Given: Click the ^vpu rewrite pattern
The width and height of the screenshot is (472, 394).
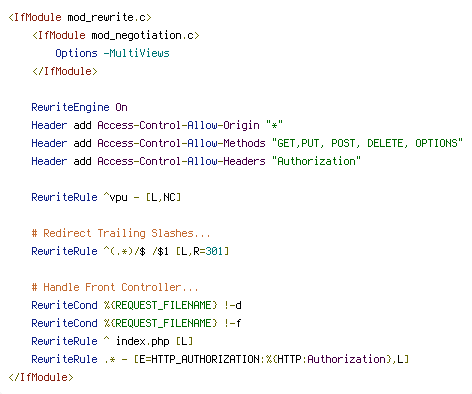Looking at the screenshot, I should [x=115, y=197].
